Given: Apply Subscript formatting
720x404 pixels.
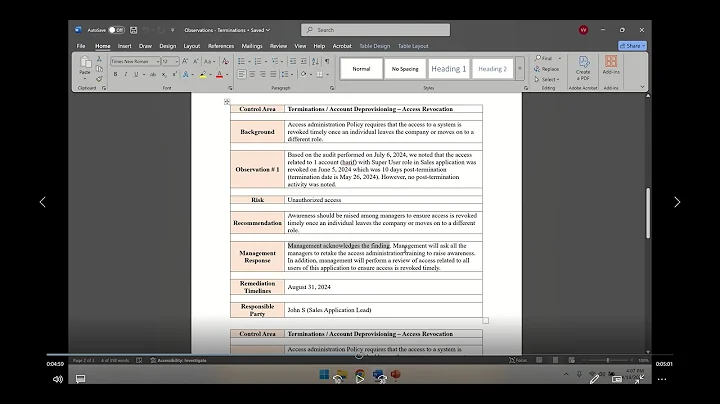Looking at the screenshot, I should click(x=164, y=74).
